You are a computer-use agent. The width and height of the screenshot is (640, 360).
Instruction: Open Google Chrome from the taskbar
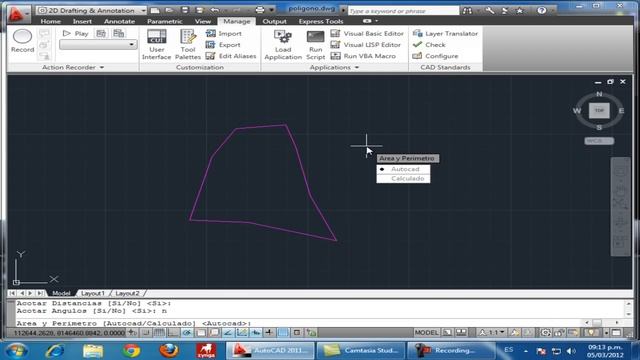point(131,350)
